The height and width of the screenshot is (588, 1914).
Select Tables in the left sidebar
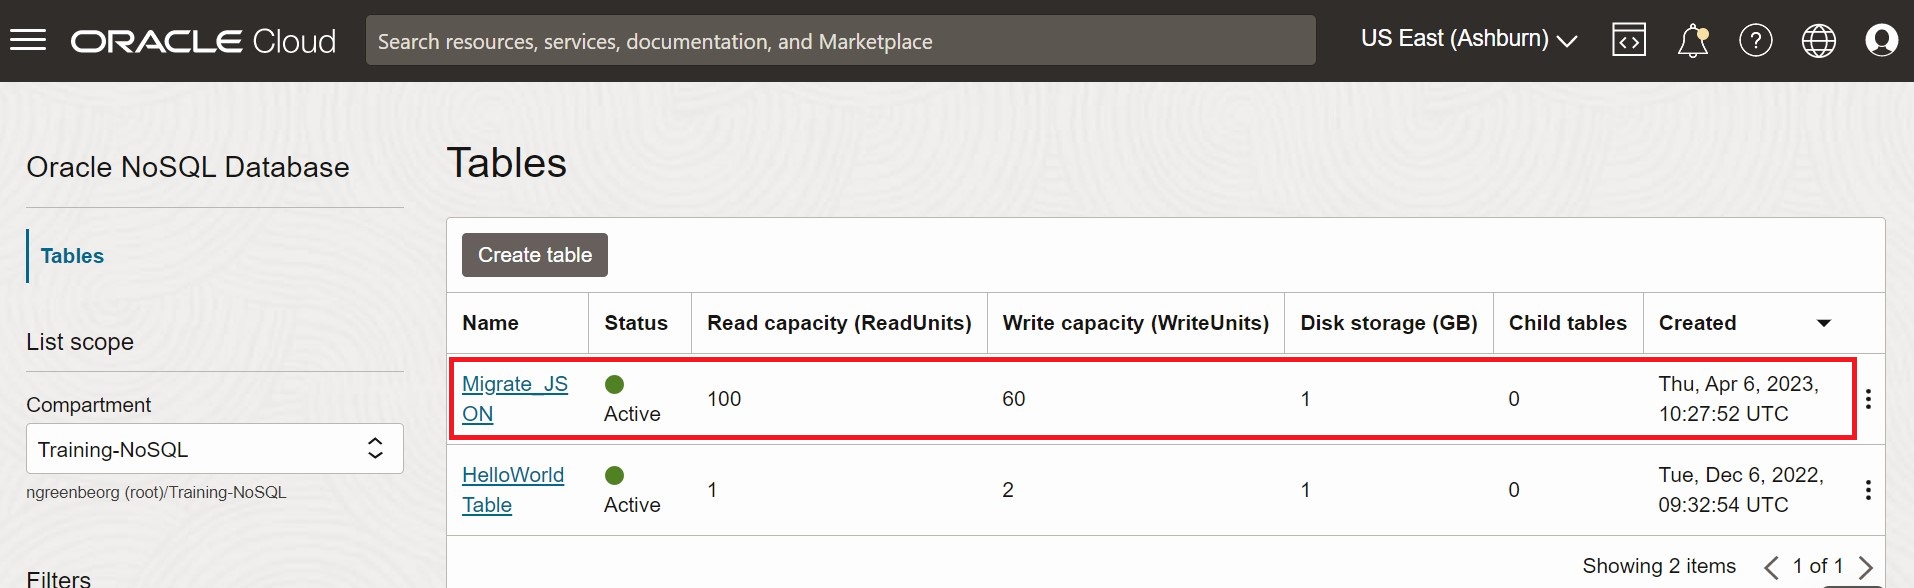72,256
